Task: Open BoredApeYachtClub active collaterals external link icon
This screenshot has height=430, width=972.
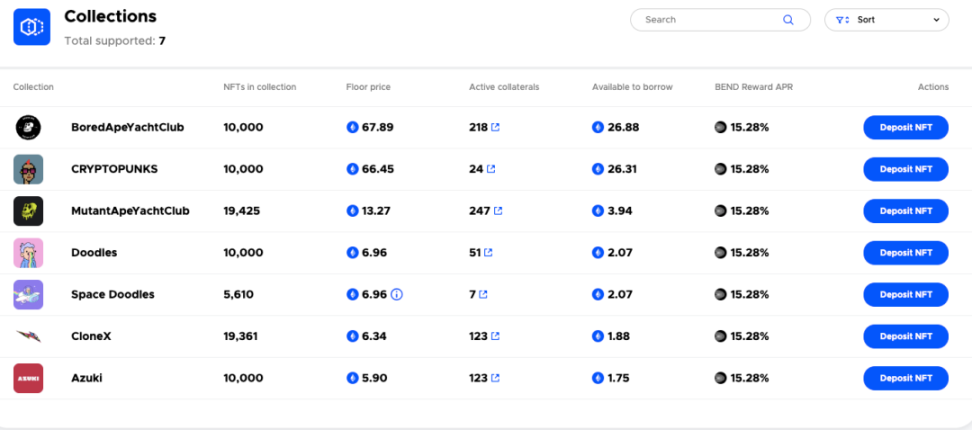Action: pos(495,128)
